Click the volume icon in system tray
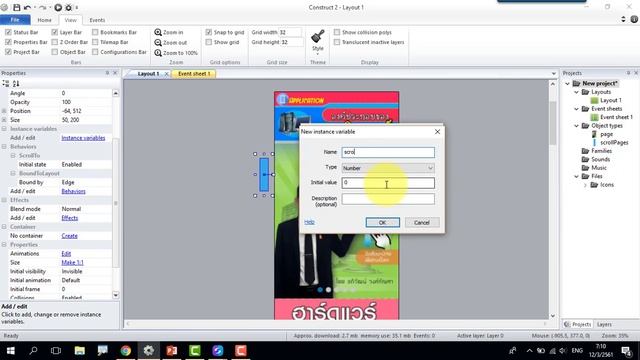The width and height of the screenshot is (640, 360). coord(563,351)
